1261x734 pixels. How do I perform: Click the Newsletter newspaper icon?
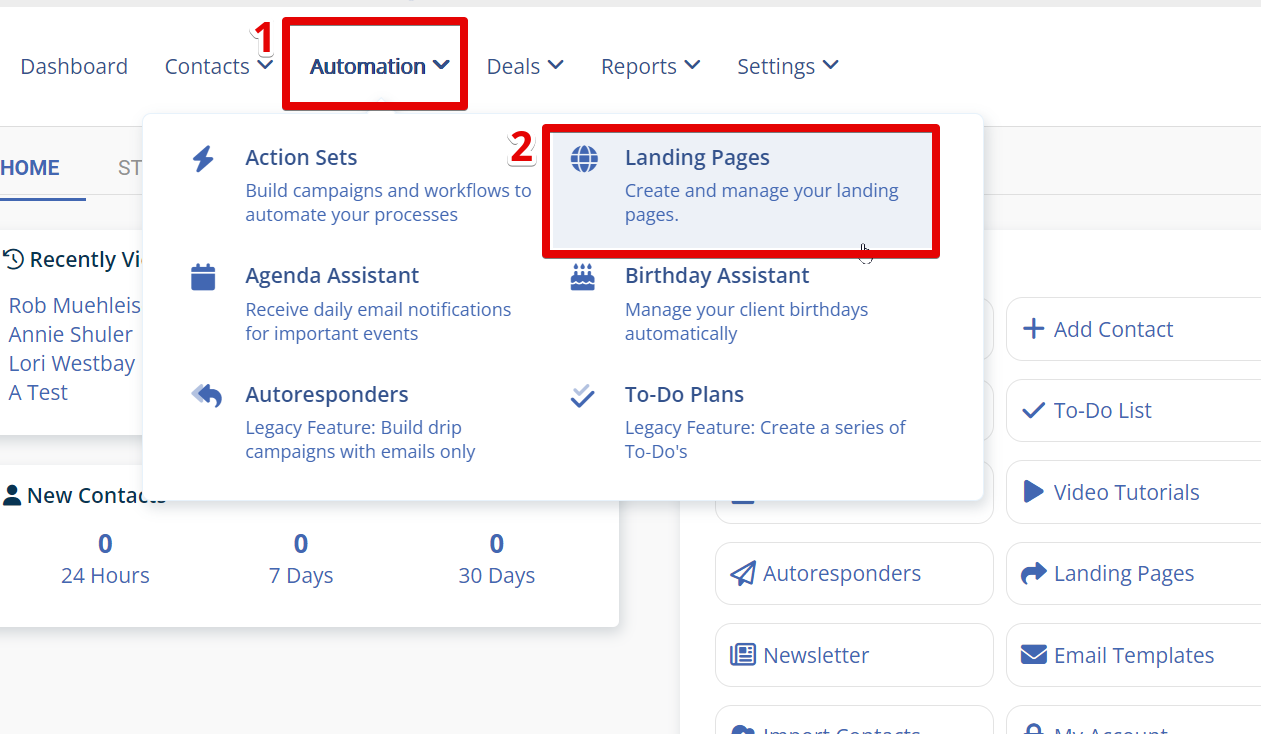coord(742,655)
